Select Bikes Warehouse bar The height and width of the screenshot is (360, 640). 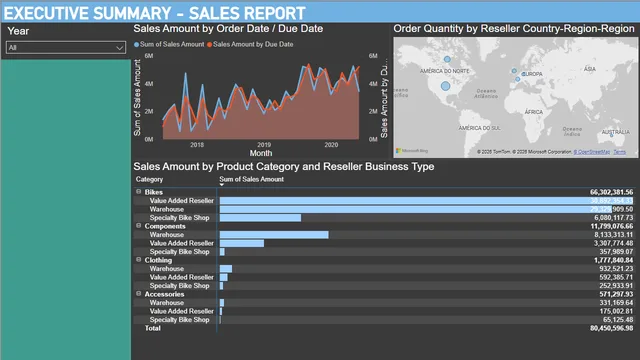(416, 209)
